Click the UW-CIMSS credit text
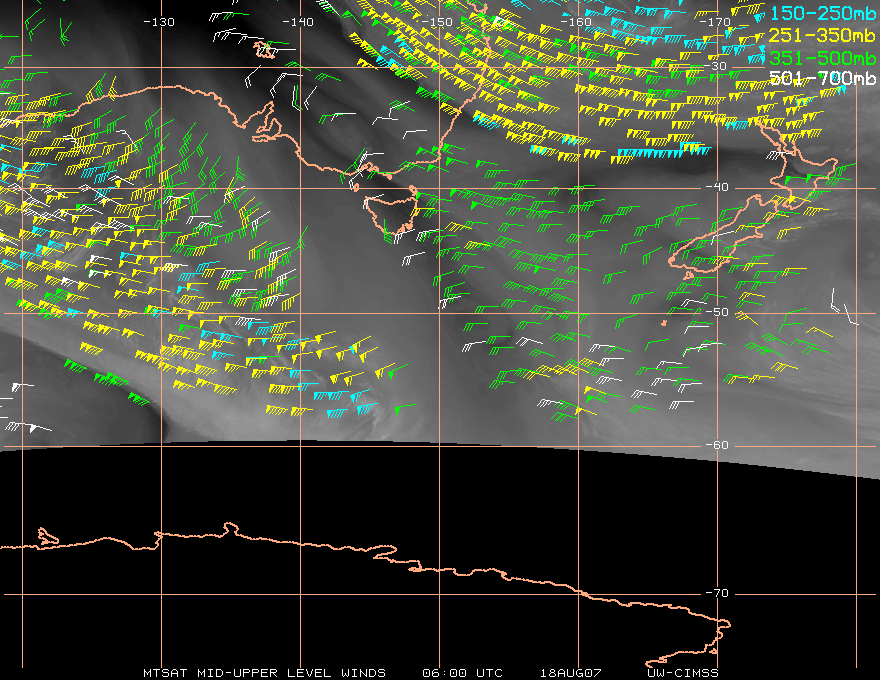Screen dimensions: 880x680 tap(682, 673)
